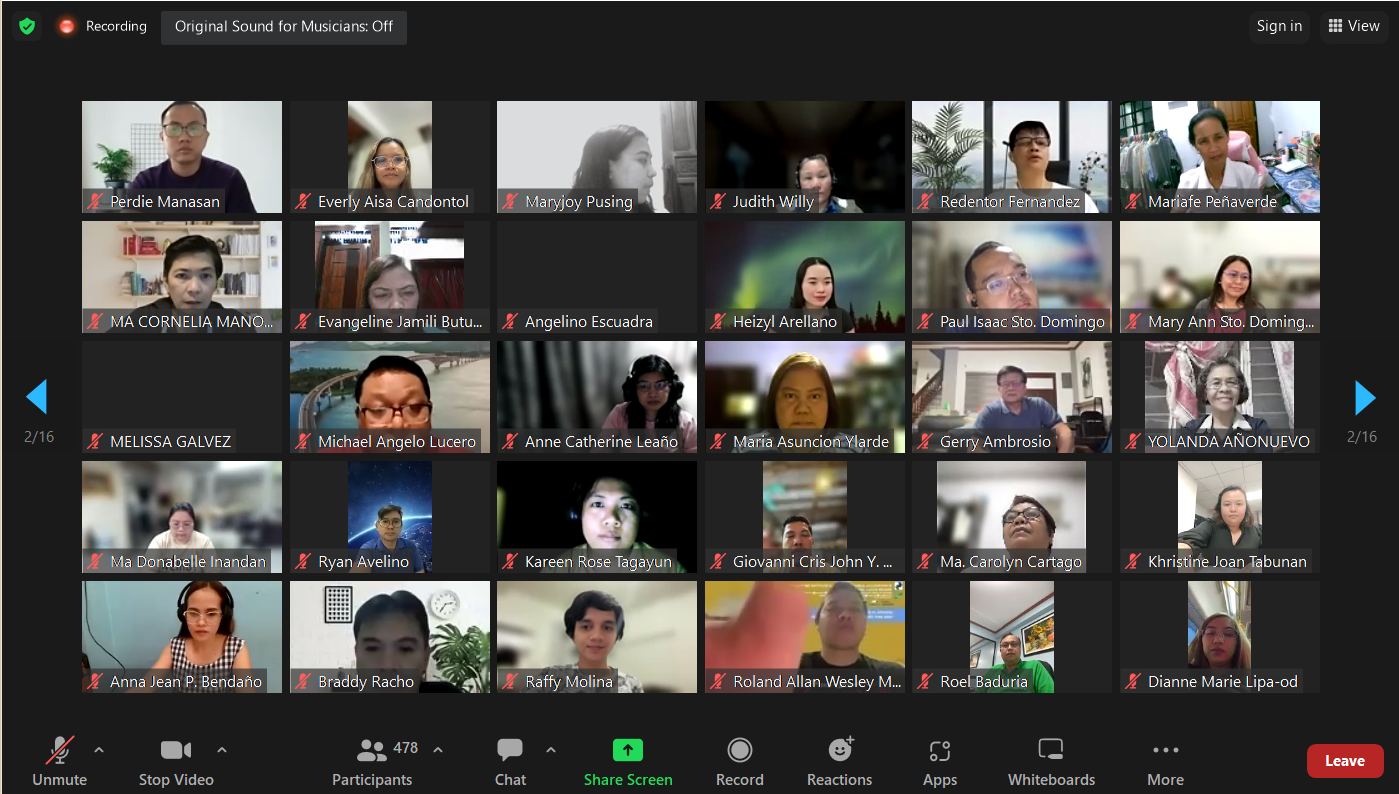Toggle Original Sound for Musicians
Screen dimensions: 1399x794
[x=284, y=27]
